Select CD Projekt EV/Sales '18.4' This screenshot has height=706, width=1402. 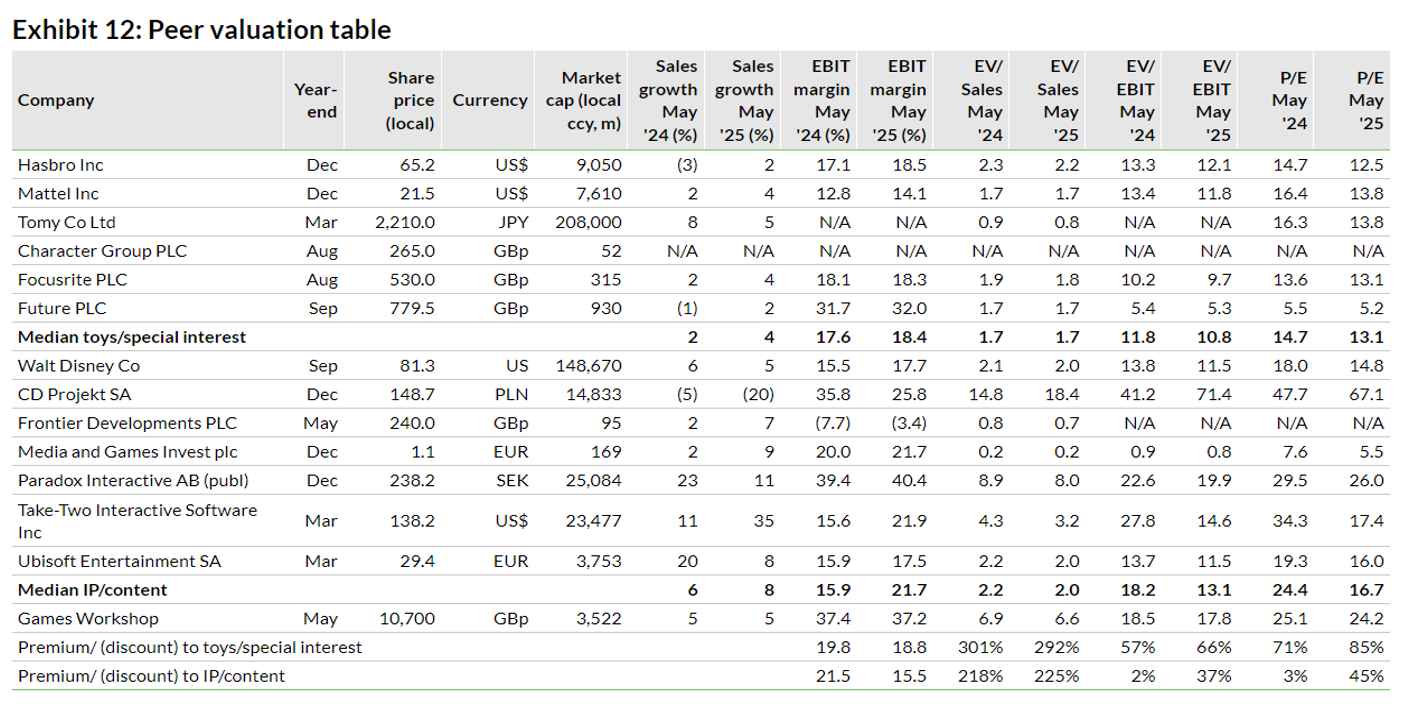pyautogui.click(x=1064, y=395)
